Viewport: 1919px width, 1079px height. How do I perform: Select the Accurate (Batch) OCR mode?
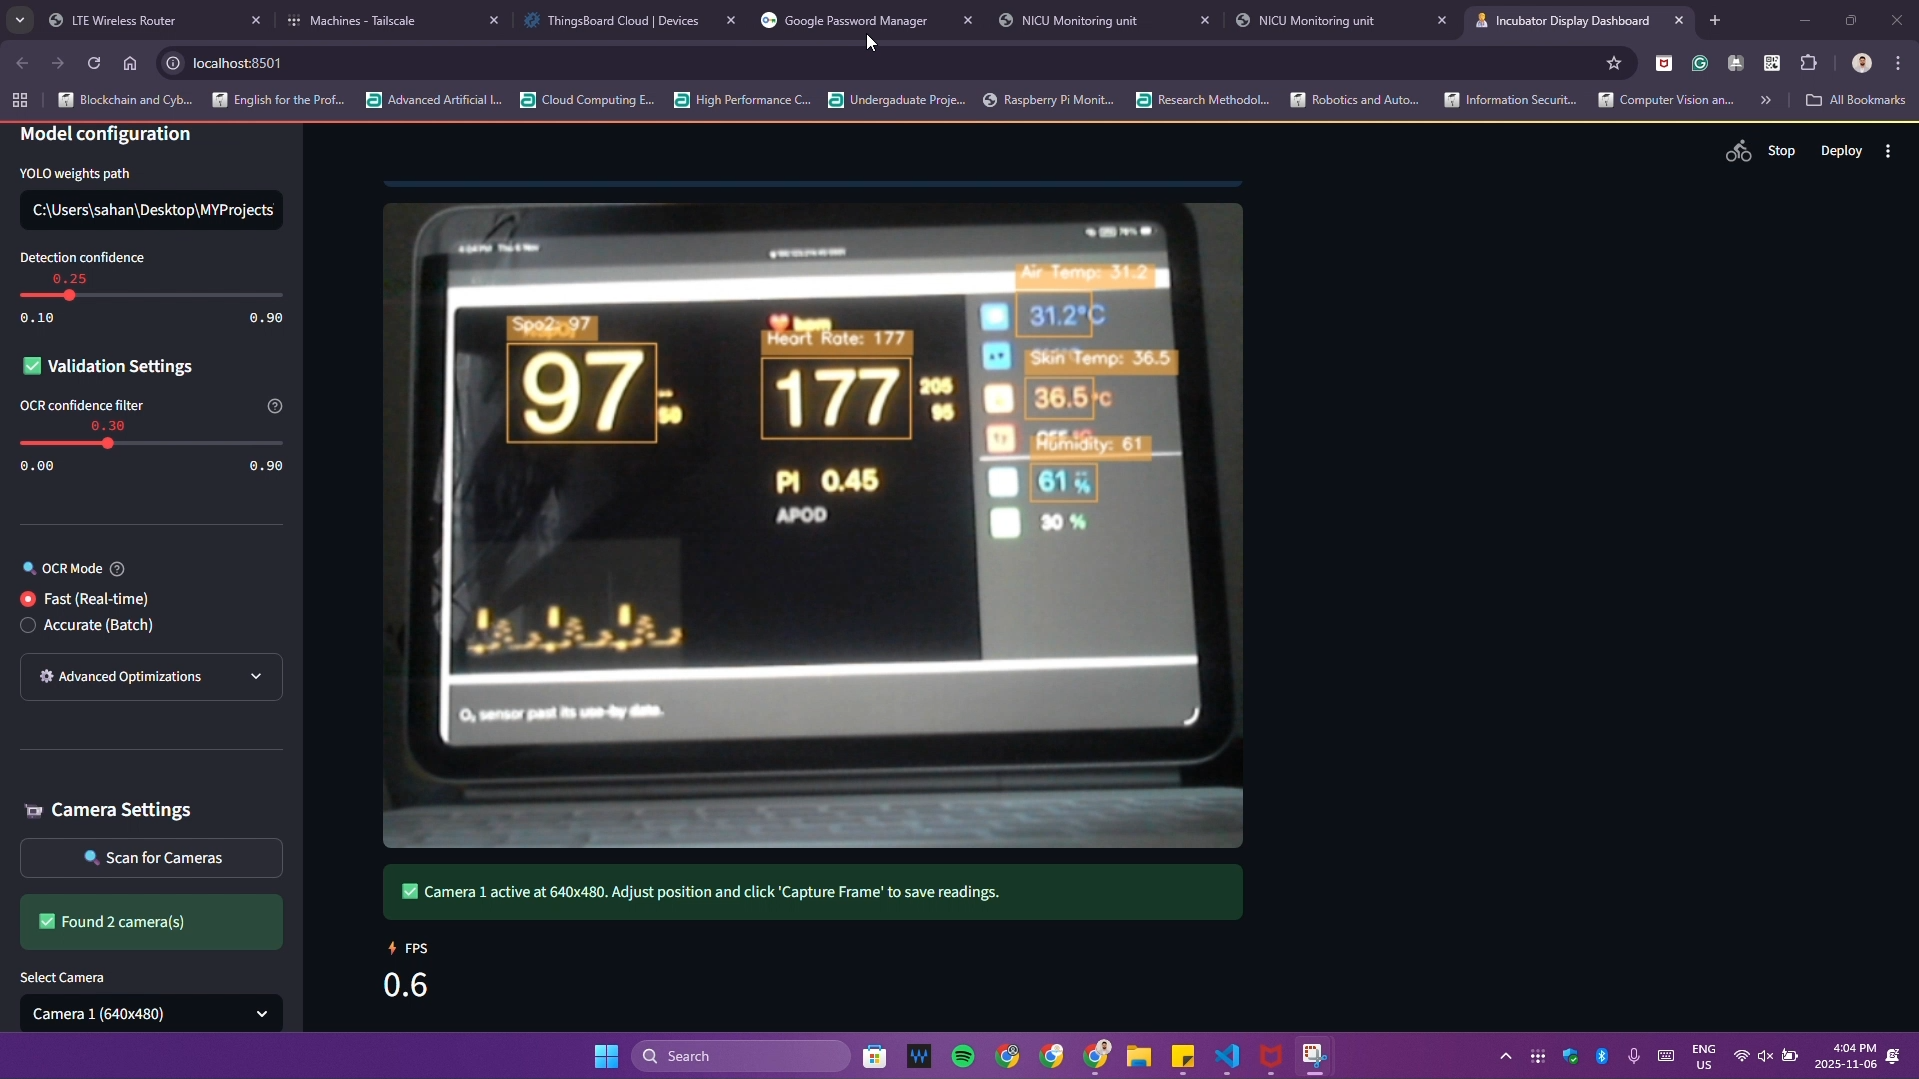(x=28, y=625)
